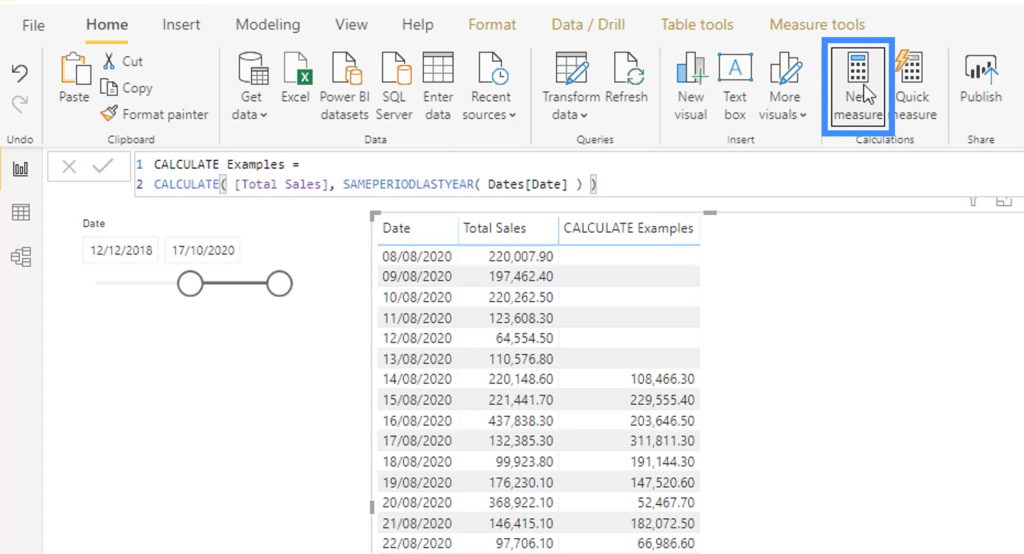Select the 08/08/2020 date cell
This screenshot has height=554, width=1024.
pyautogui.click(x=417, y=256)
